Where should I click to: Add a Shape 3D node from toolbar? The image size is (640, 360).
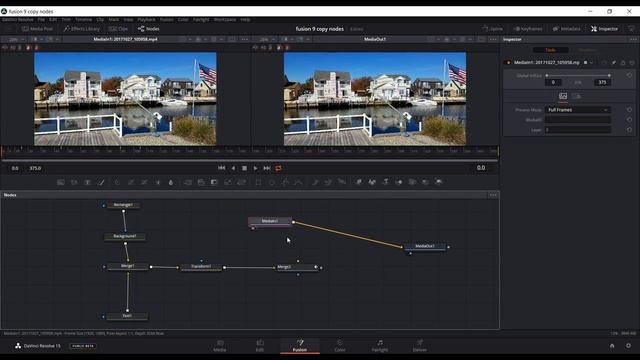pyautogui.click(x=372, y=182)
